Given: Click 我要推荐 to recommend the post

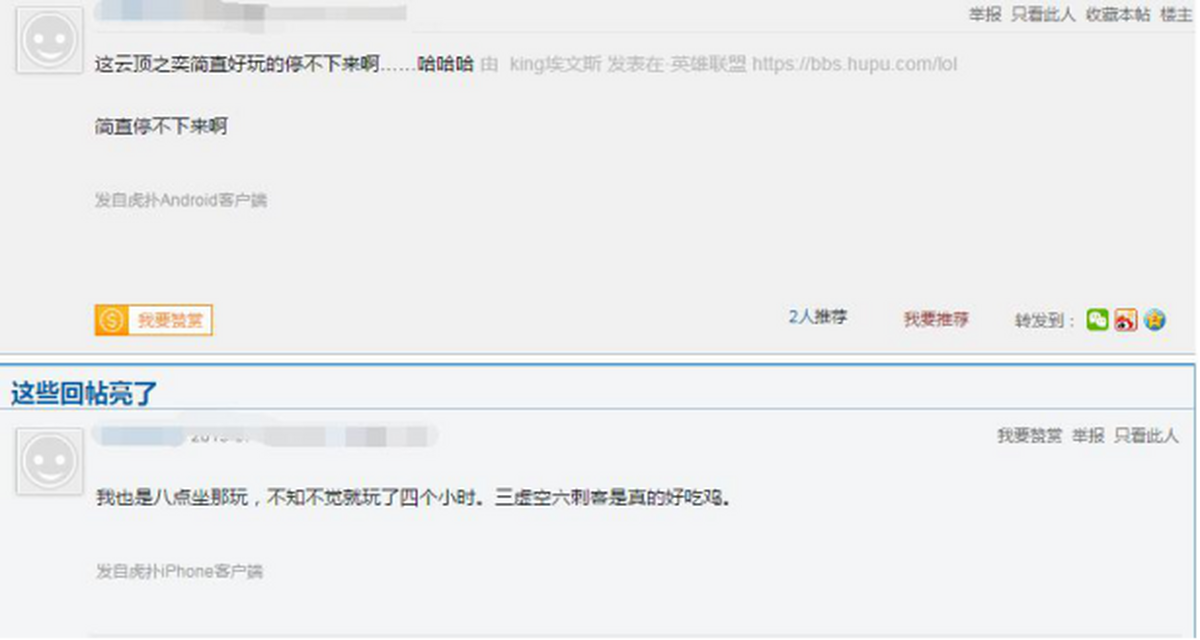Looking at the screenshot, I should coord(936,319).
